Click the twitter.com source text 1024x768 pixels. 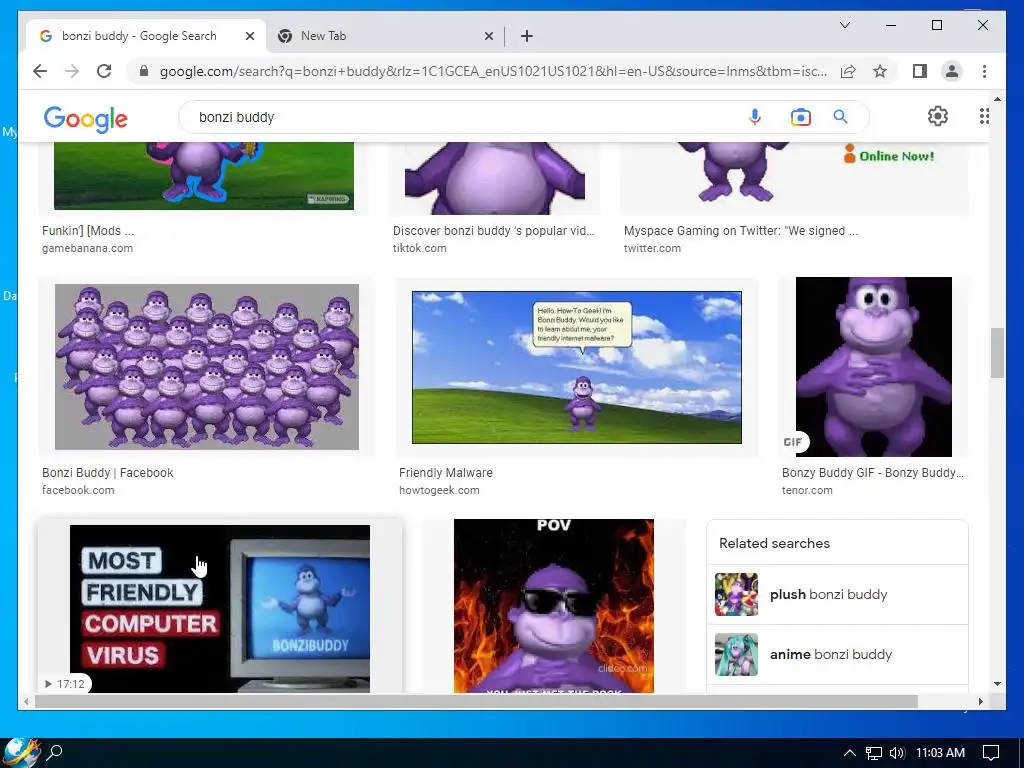click(652, 248)
